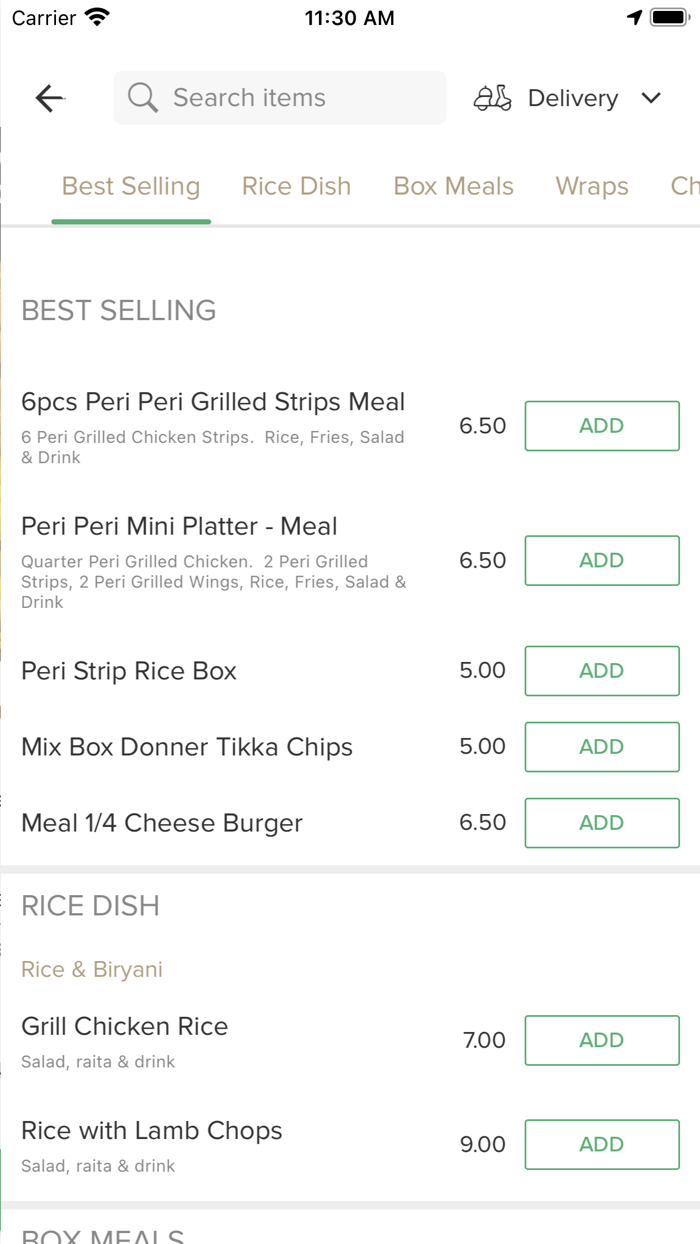Tap the location arrow status icon
Image resolution: width=700 pixels, height=1244 pixels.
coord(634,18)
